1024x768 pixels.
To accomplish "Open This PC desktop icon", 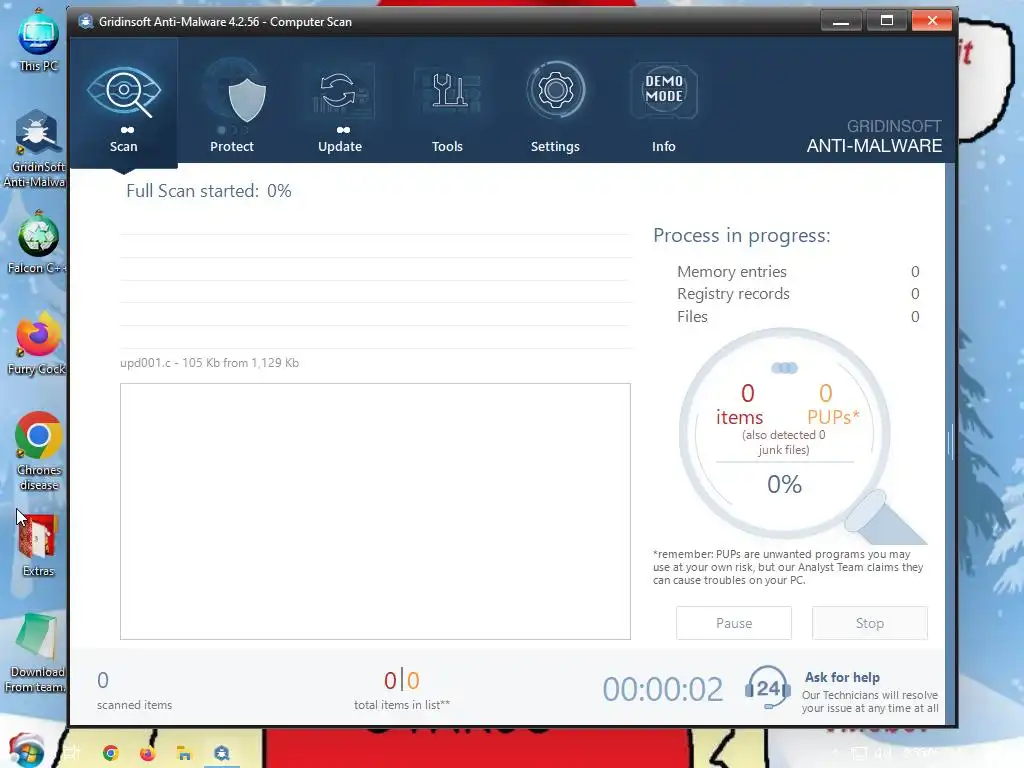I will 38,40.
